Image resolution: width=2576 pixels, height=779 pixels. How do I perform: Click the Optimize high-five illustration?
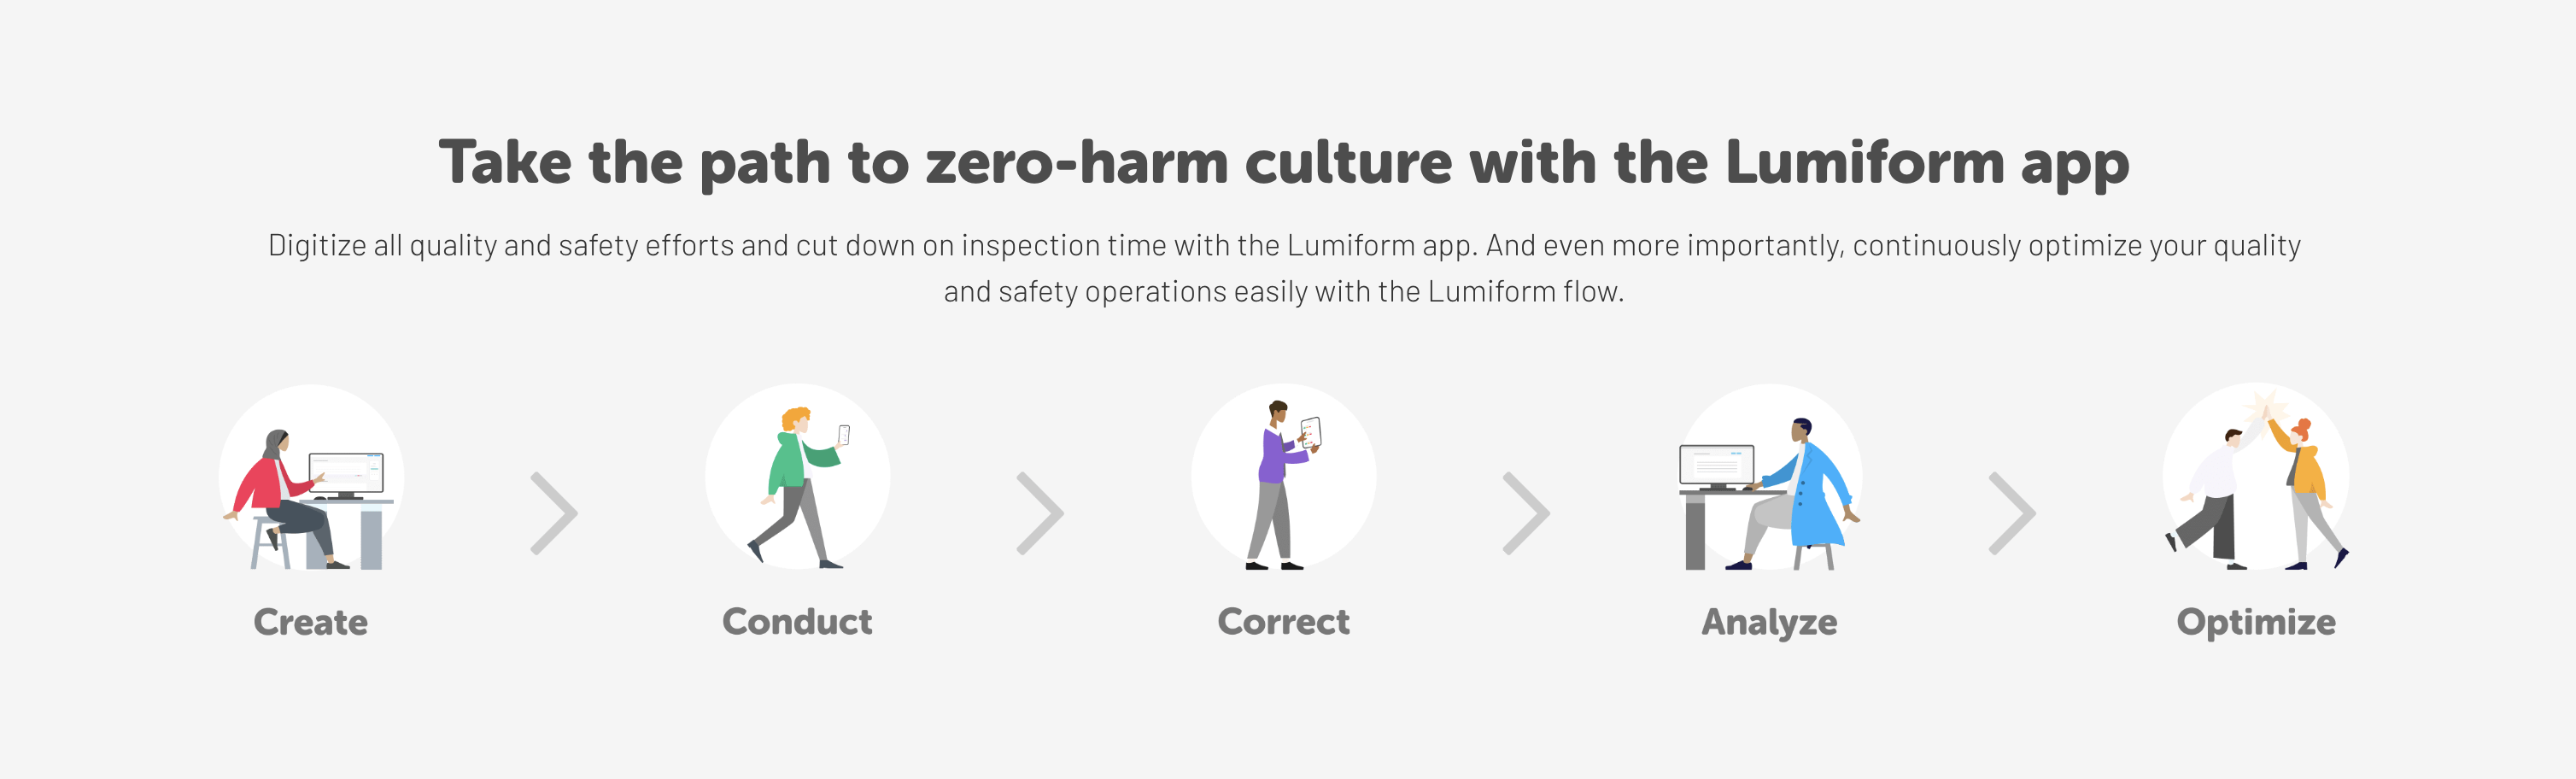click(x=2256, y=477)
